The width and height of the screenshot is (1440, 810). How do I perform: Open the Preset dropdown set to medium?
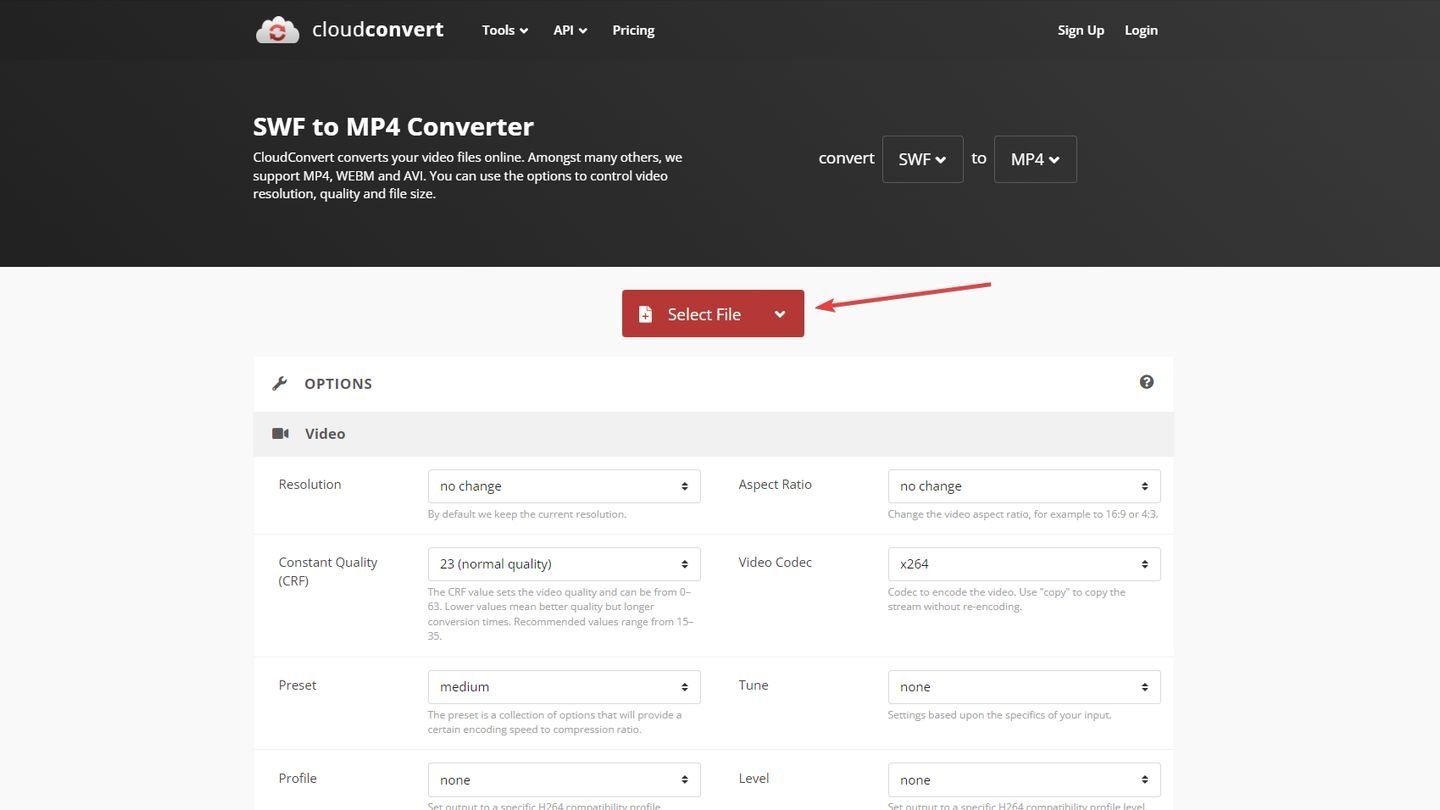point(564,687)
